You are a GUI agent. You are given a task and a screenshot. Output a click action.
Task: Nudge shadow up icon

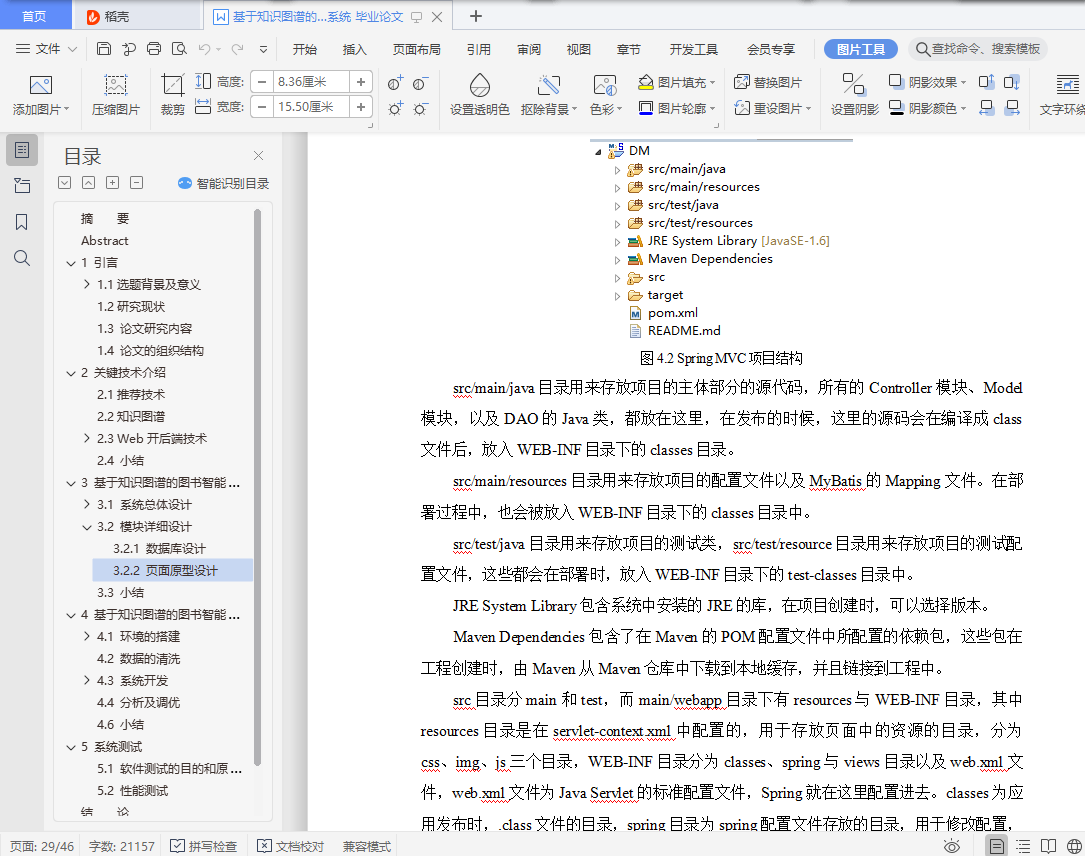pyautogui.click(x=986, y=82)
